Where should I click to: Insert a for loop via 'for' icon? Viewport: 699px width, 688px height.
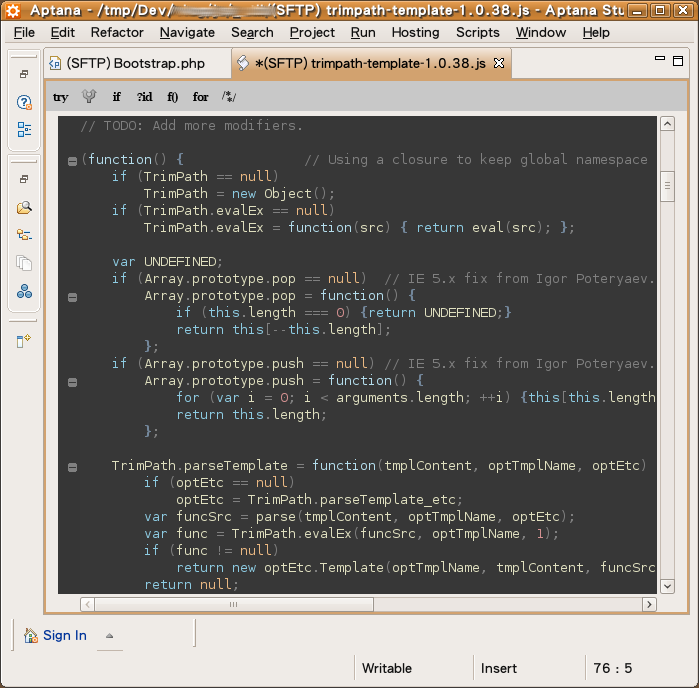[201, 96]
